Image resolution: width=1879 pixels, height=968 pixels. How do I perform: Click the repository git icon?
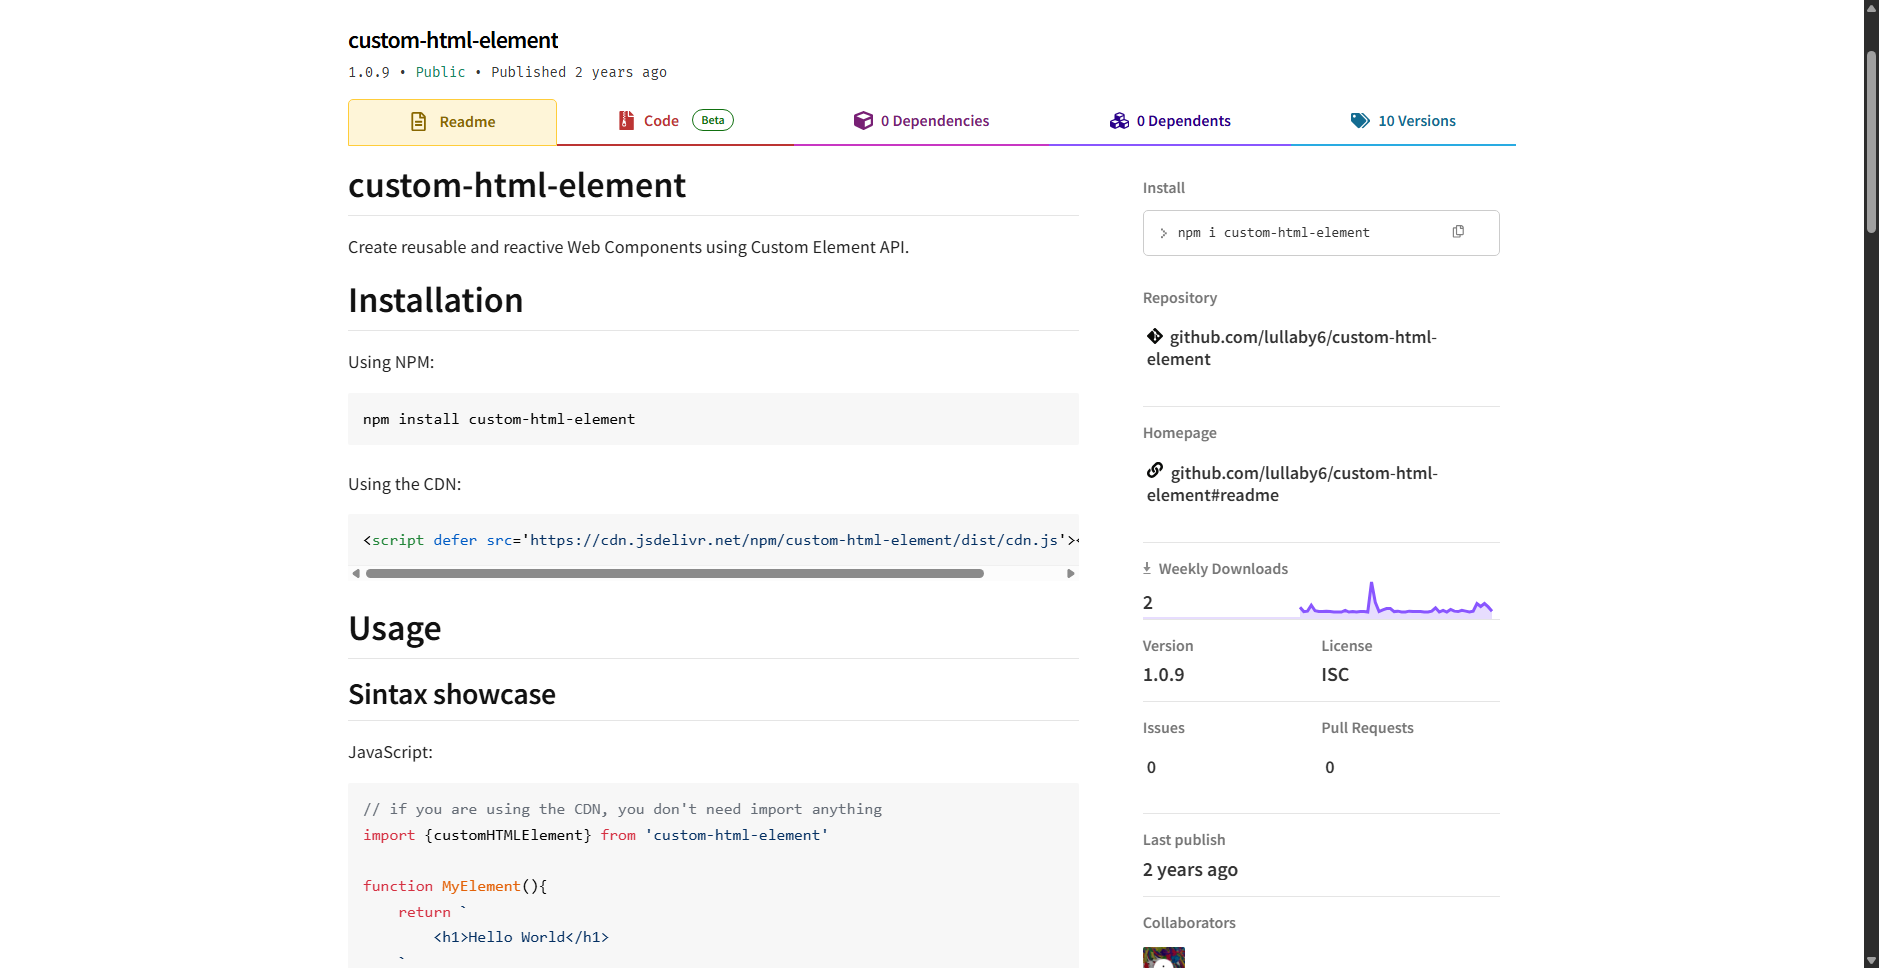click(x=1155, y=336)
